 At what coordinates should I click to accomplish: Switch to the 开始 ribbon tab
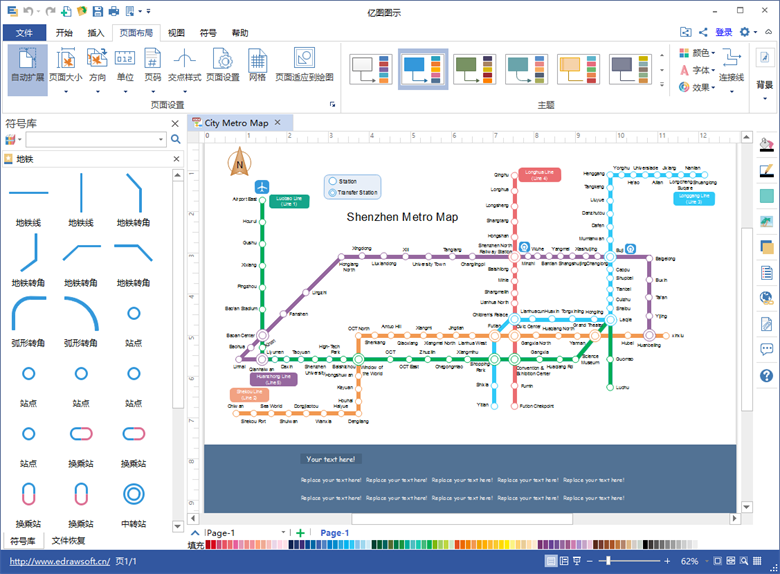click(64, 33)
